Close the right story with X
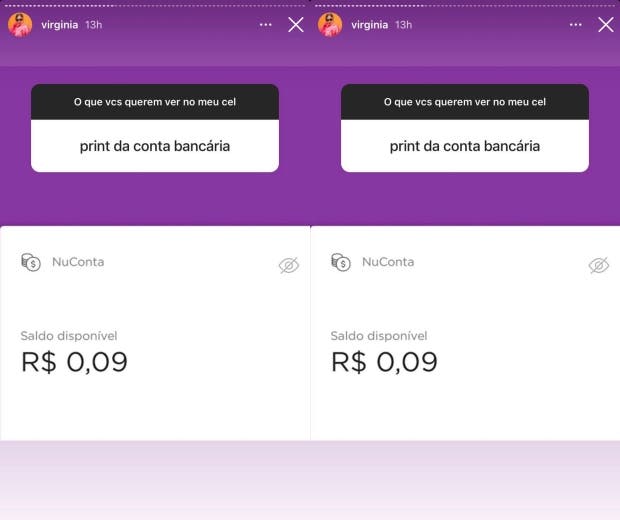The height and width of the screenshot is (520, 620). [606, 25]
